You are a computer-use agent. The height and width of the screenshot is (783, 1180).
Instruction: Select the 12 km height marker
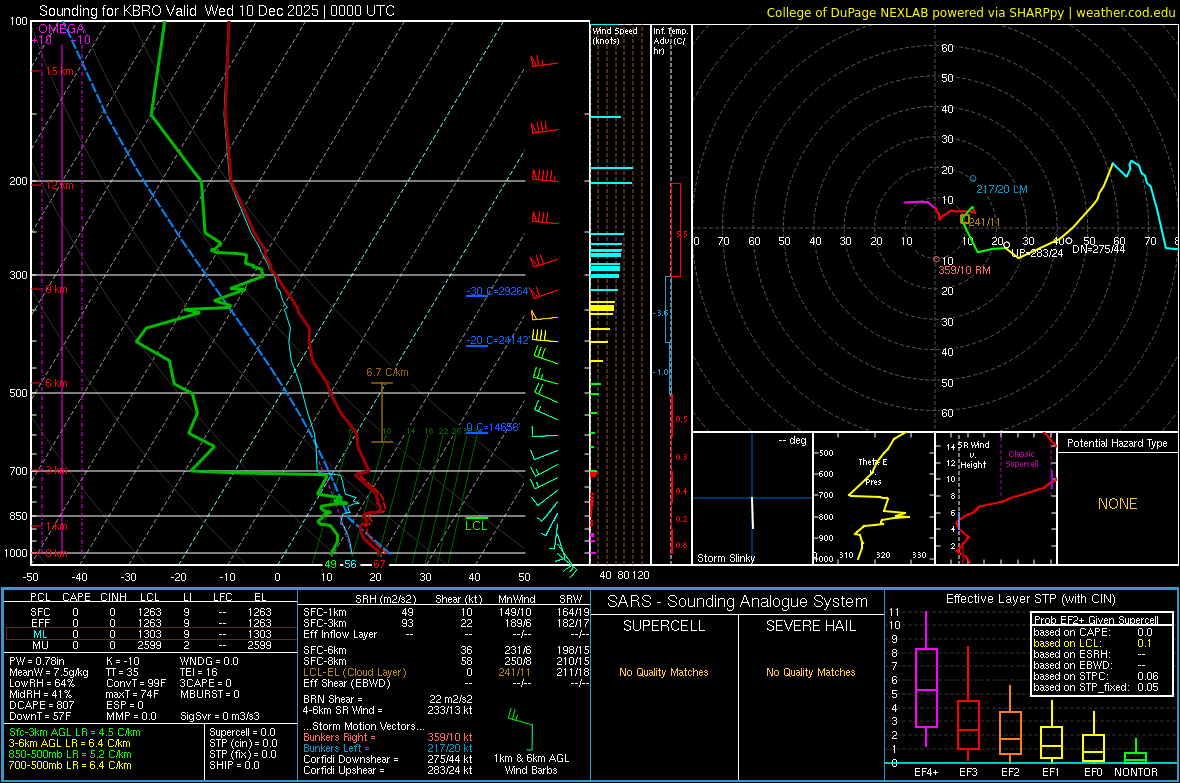coord(59,185)
